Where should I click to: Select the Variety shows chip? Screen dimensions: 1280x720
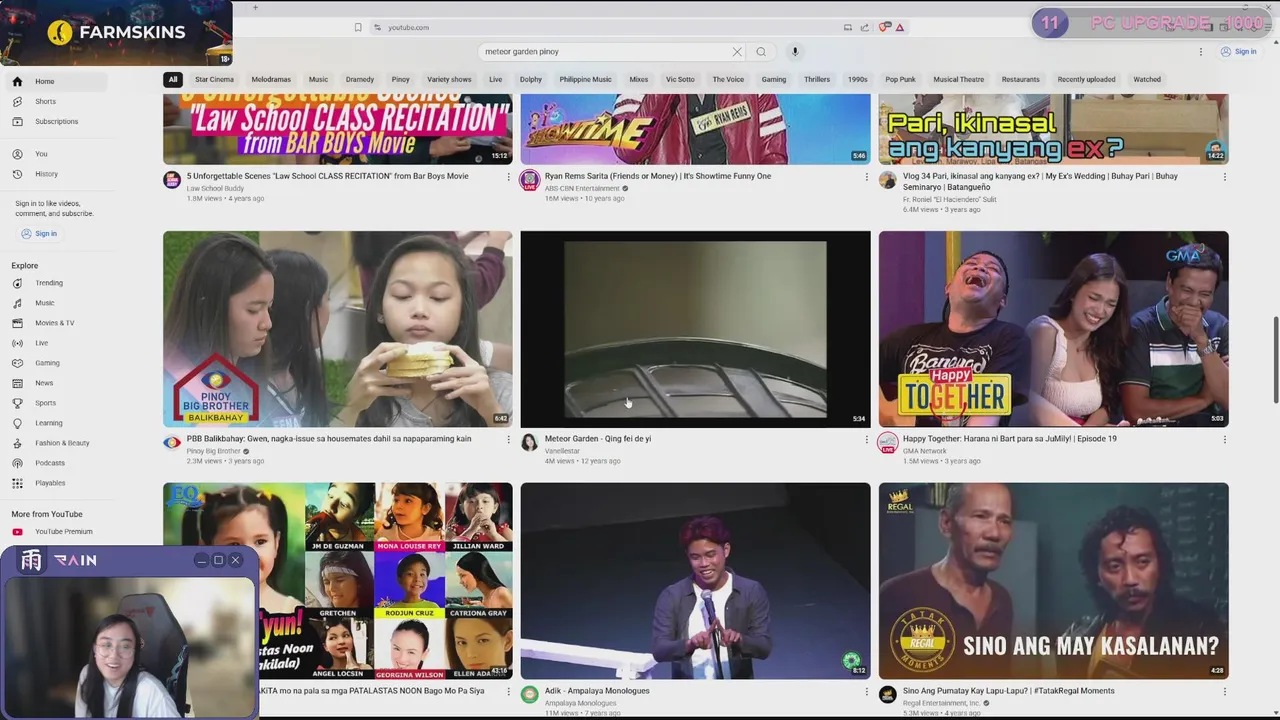click(449, 79)
